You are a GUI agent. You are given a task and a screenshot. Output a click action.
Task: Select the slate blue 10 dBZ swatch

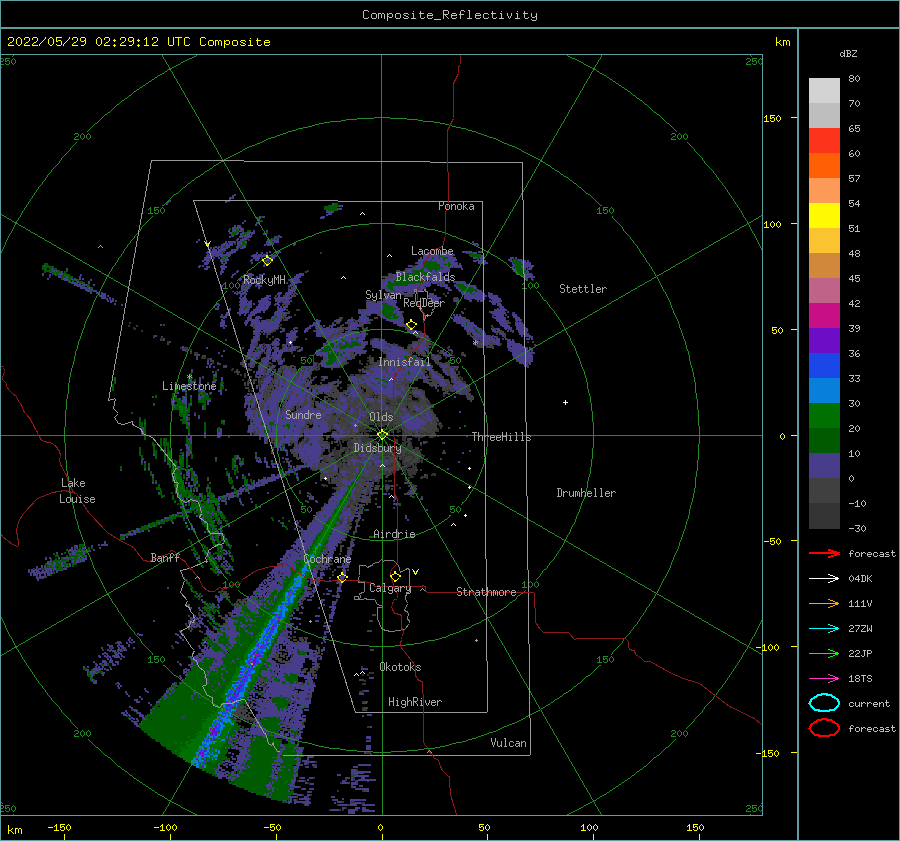(824, 466)
